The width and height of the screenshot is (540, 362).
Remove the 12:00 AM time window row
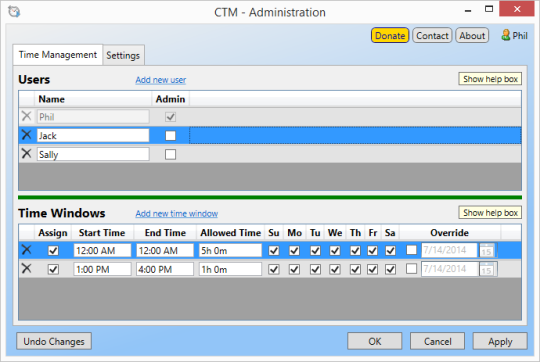pos(26,250)
